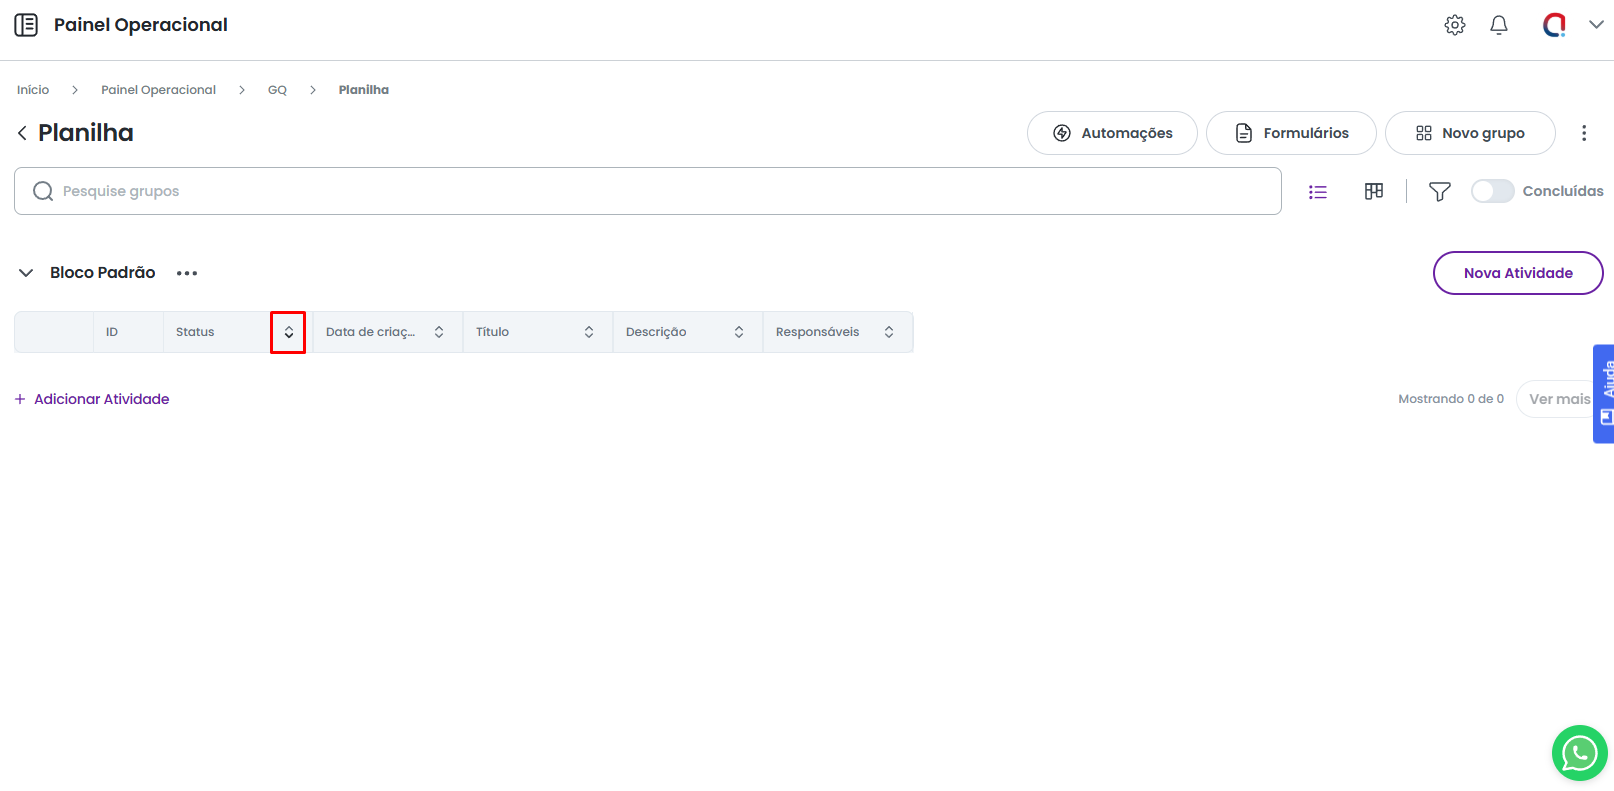Open the user account dropdown arrow
Screen dimensions: 1614x791
[1596, 25]
